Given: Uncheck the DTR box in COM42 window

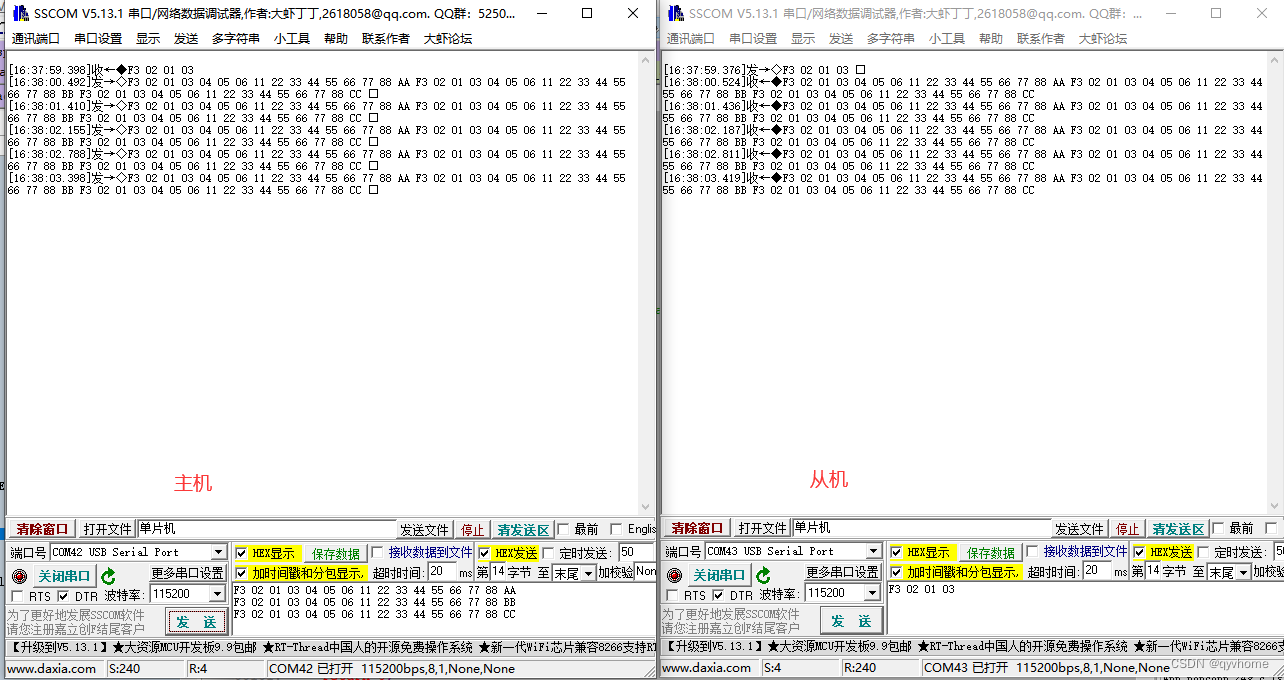Looking at the screenshot, I should point(63,597).
